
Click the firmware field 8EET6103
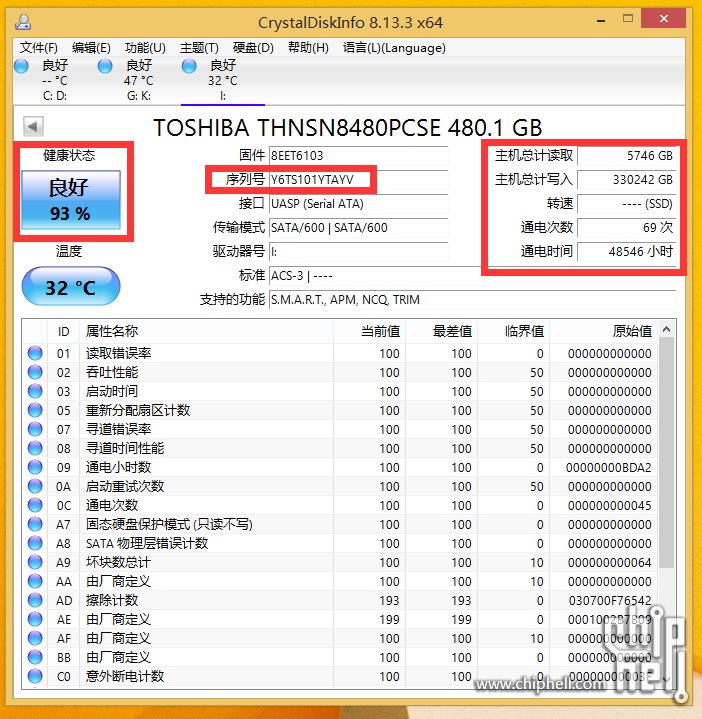pos(358,156)
